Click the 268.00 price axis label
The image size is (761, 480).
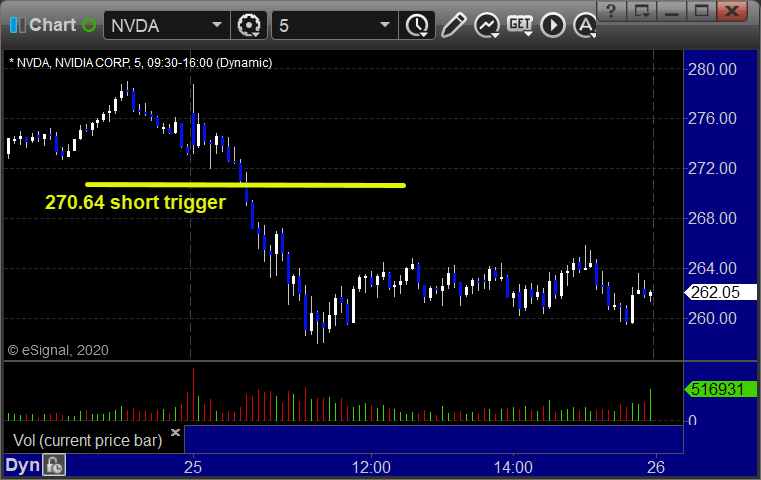[712, 218]
